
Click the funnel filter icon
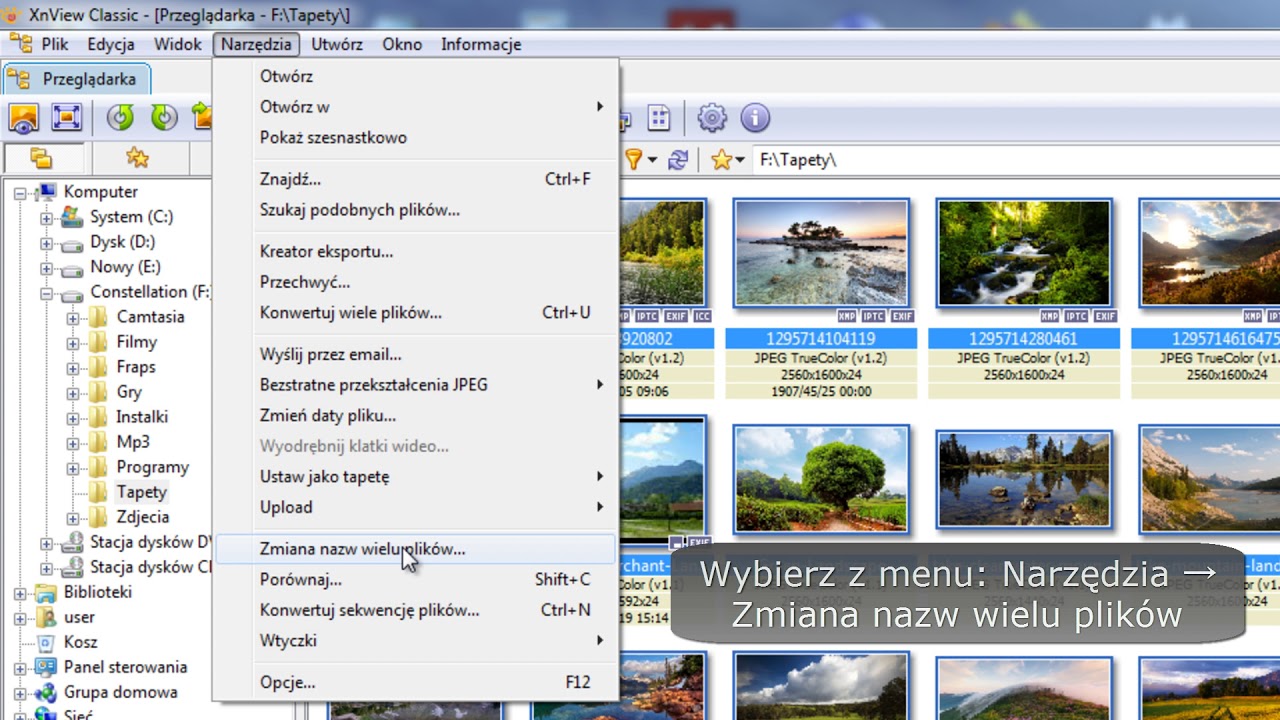(x=633, y=160)
